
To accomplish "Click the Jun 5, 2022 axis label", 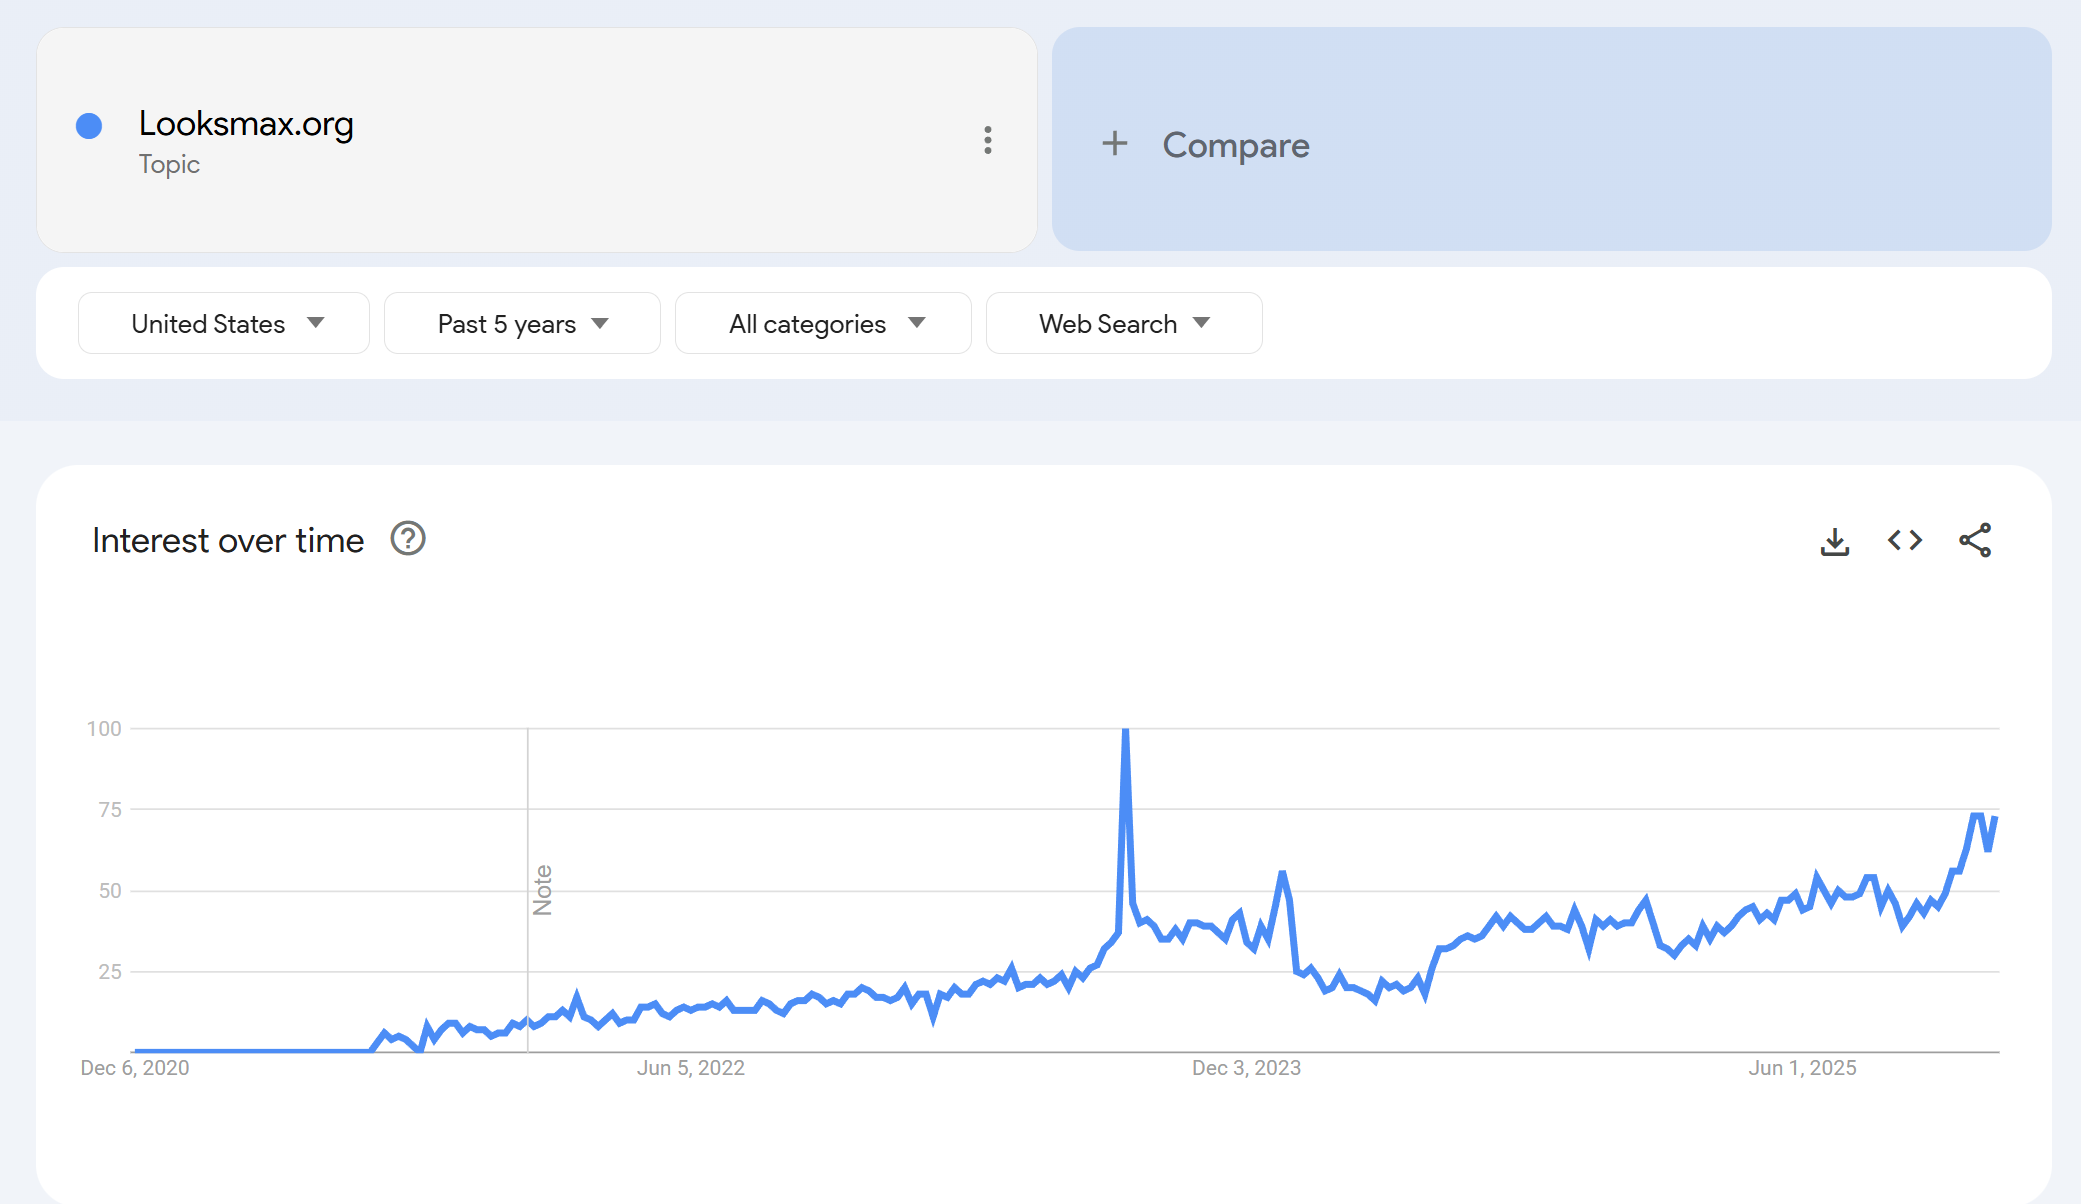I will (x=691, y=1068).
